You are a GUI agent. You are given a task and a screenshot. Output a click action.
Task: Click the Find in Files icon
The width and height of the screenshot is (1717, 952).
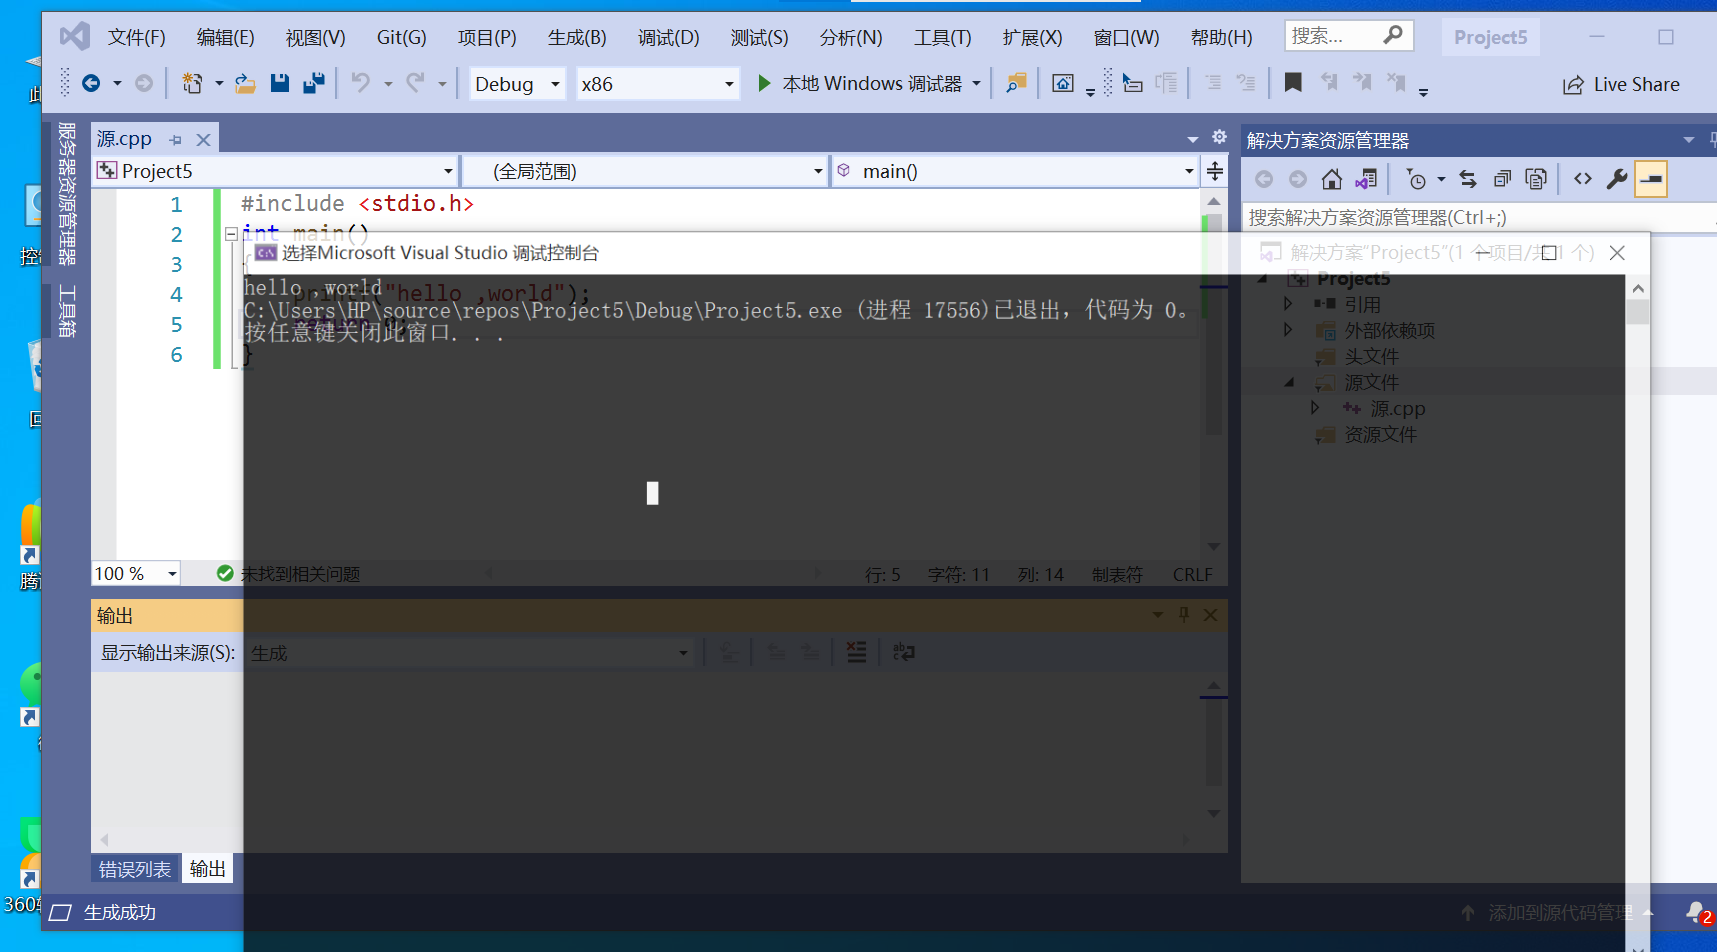(x=1016, y=84)
